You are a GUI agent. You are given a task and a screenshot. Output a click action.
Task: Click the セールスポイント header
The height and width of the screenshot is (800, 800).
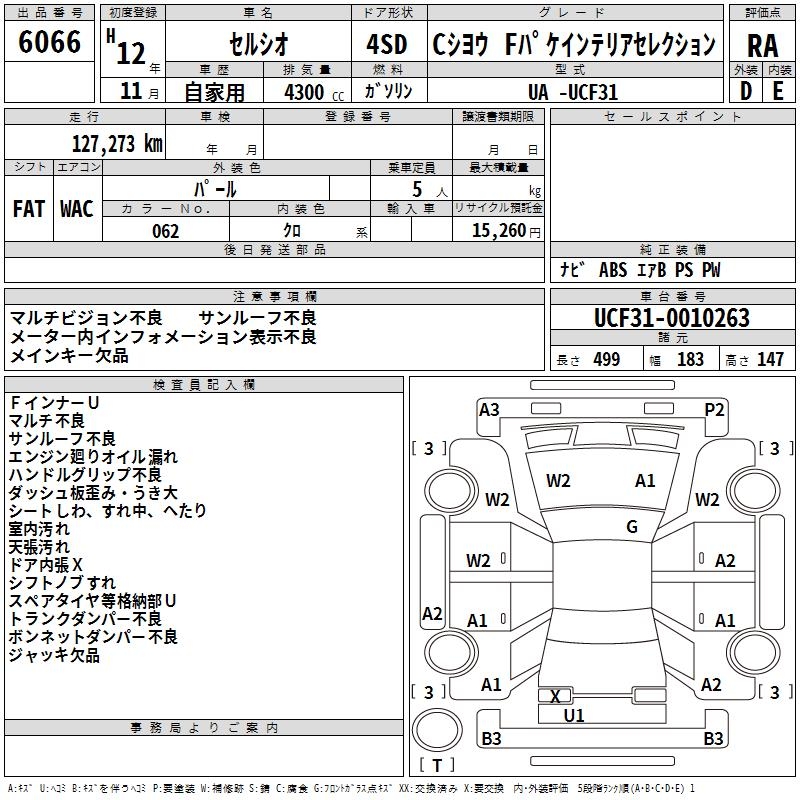[x=672, y=117]
